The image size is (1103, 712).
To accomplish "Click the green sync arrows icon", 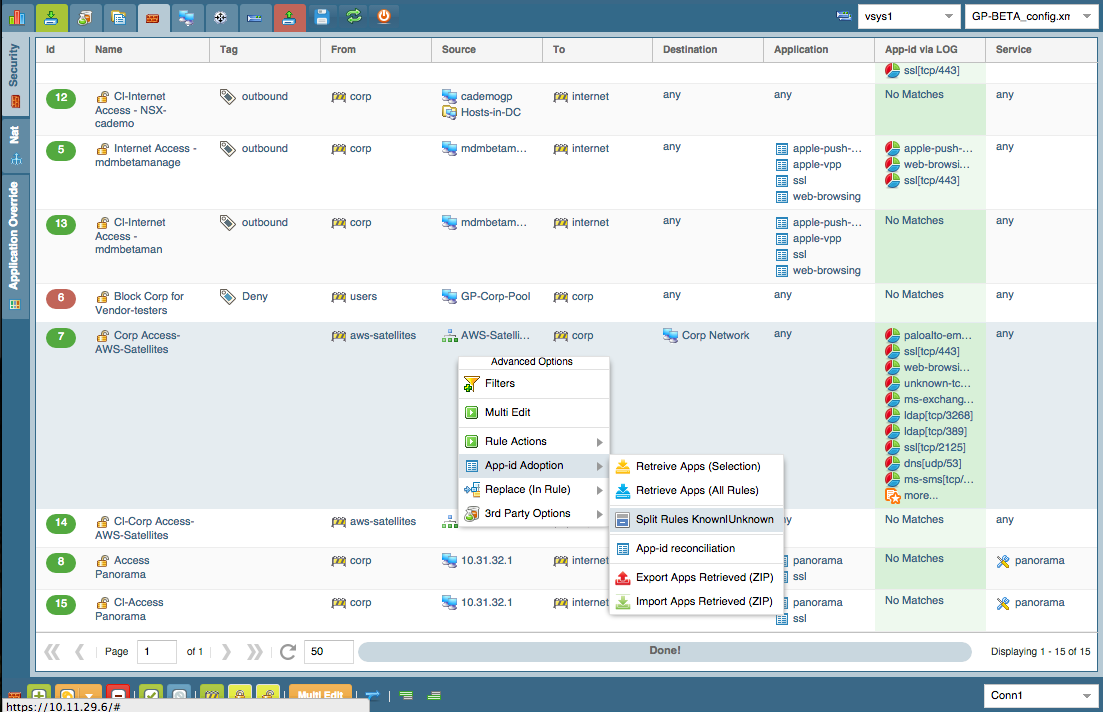I will [353, 17].
